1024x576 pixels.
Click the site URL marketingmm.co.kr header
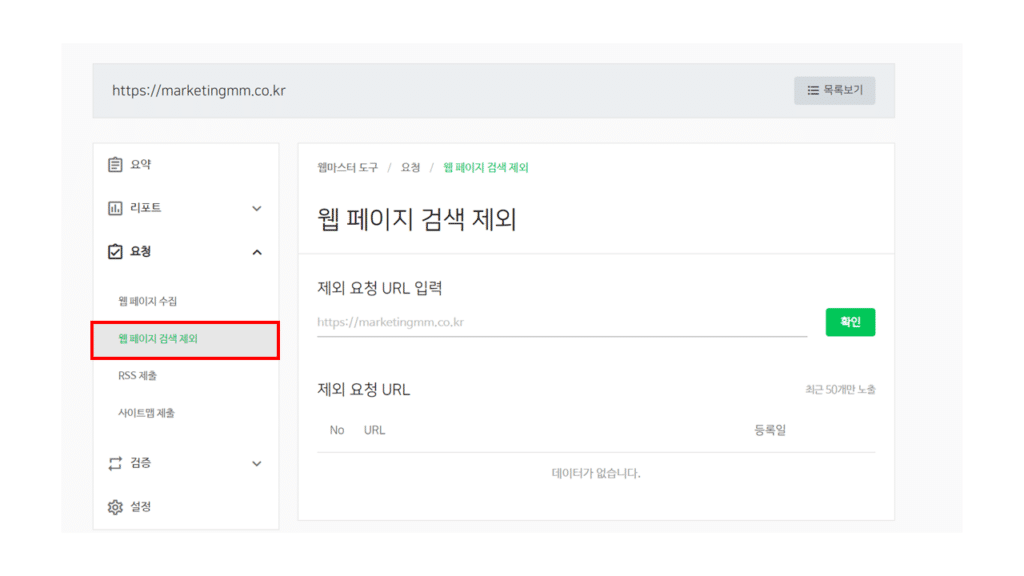tap(199, 91)
